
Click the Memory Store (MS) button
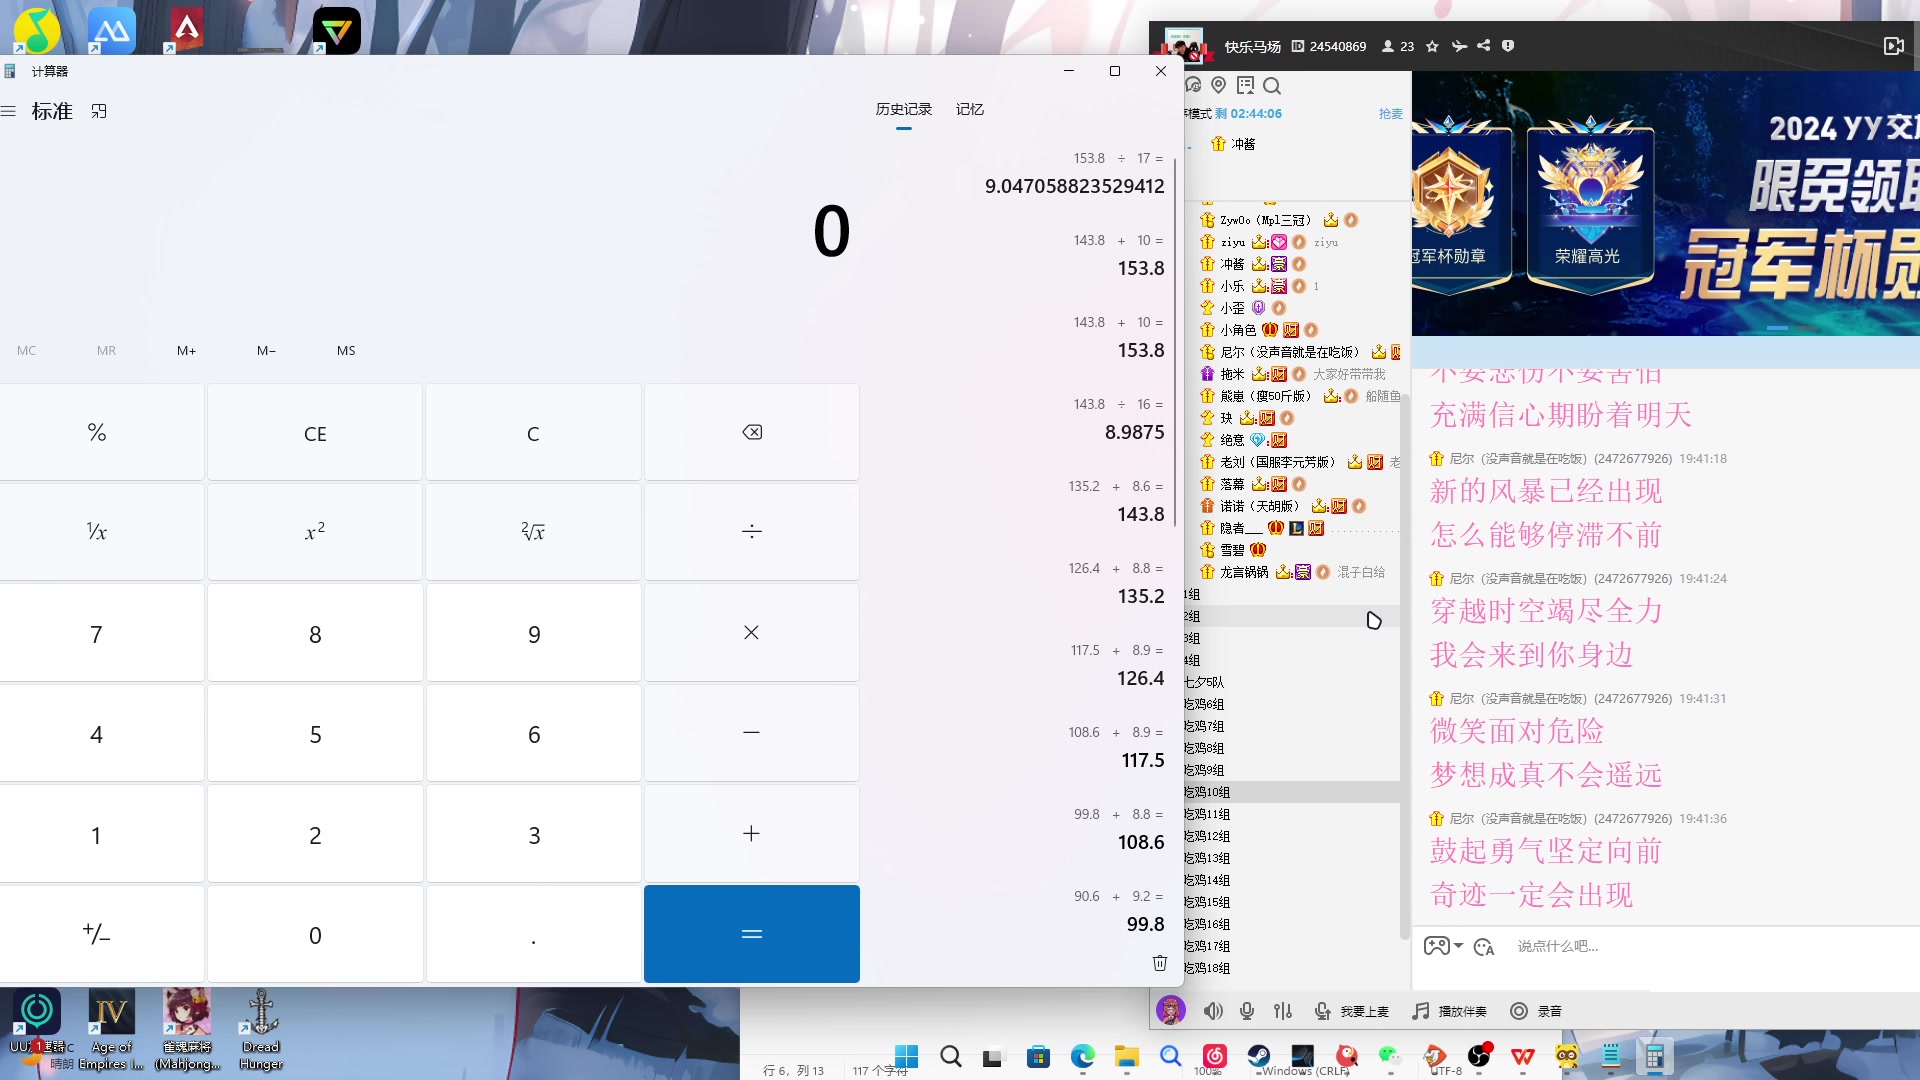tap(347, 351)
